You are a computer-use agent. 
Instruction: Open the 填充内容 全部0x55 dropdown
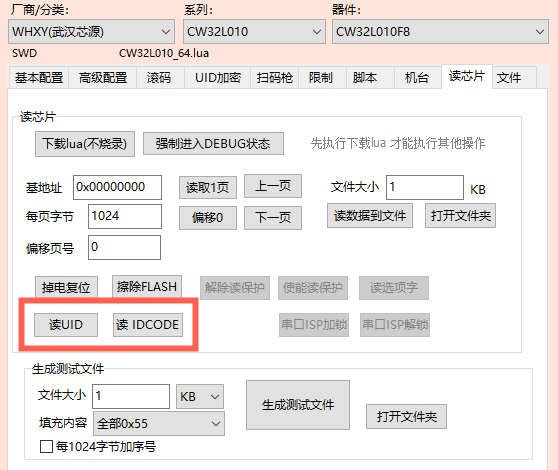click(x=159, y=423)
